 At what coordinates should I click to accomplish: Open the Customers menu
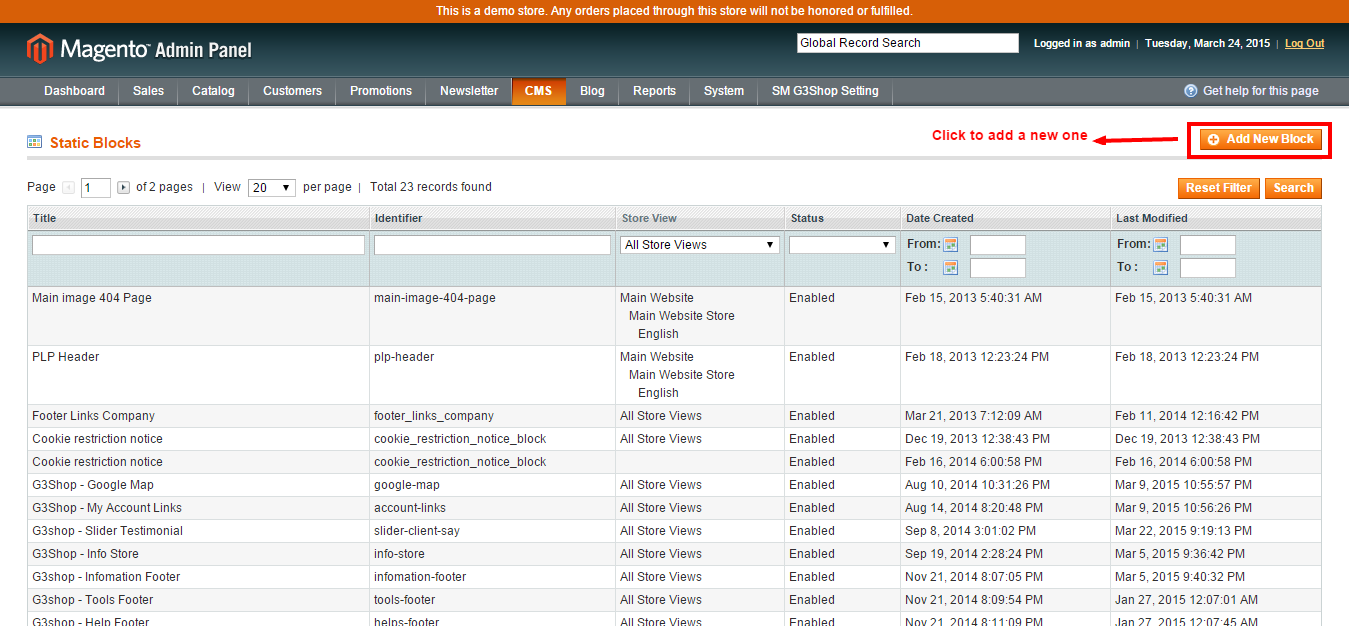pos(292,91)
